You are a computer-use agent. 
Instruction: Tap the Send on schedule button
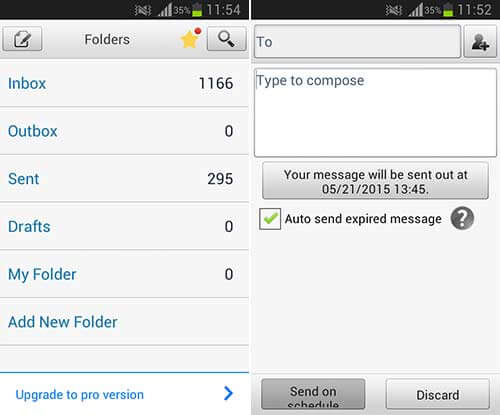pyautogui.click(x=313, y=394)
